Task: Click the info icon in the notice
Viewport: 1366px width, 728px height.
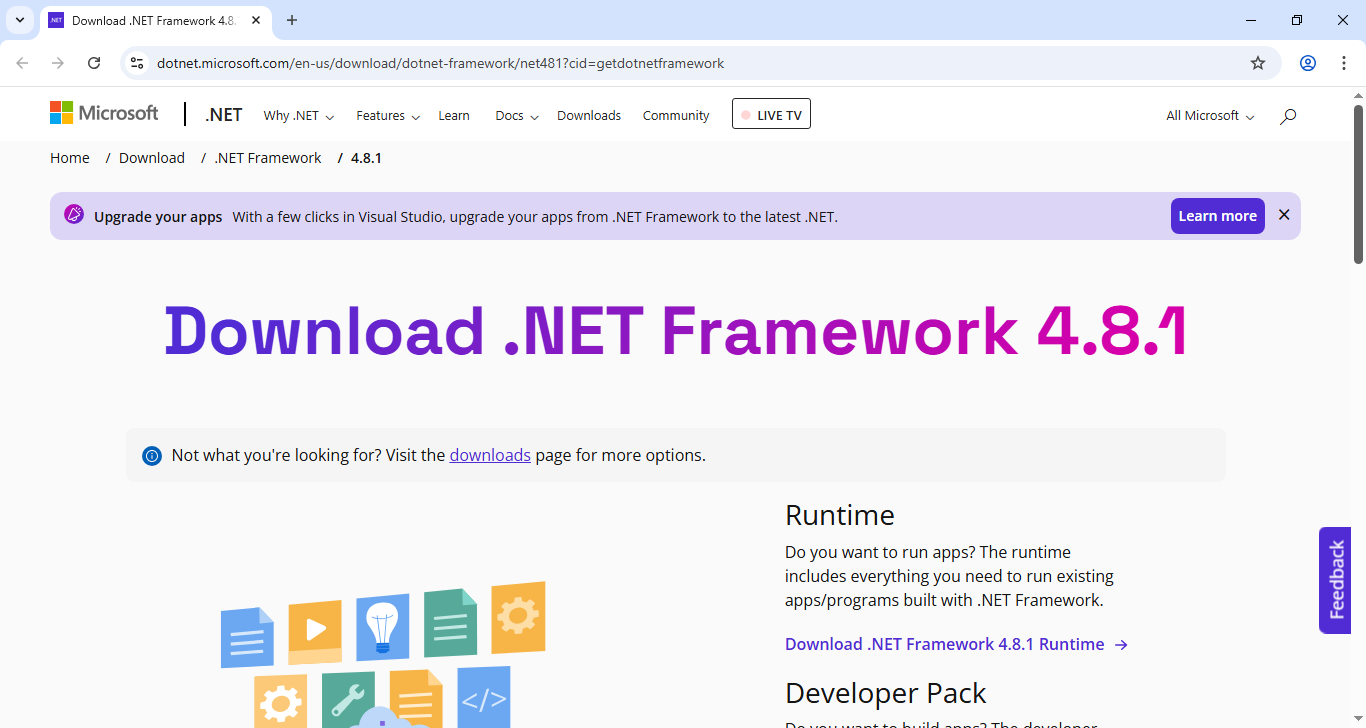Action: point(152,456)
